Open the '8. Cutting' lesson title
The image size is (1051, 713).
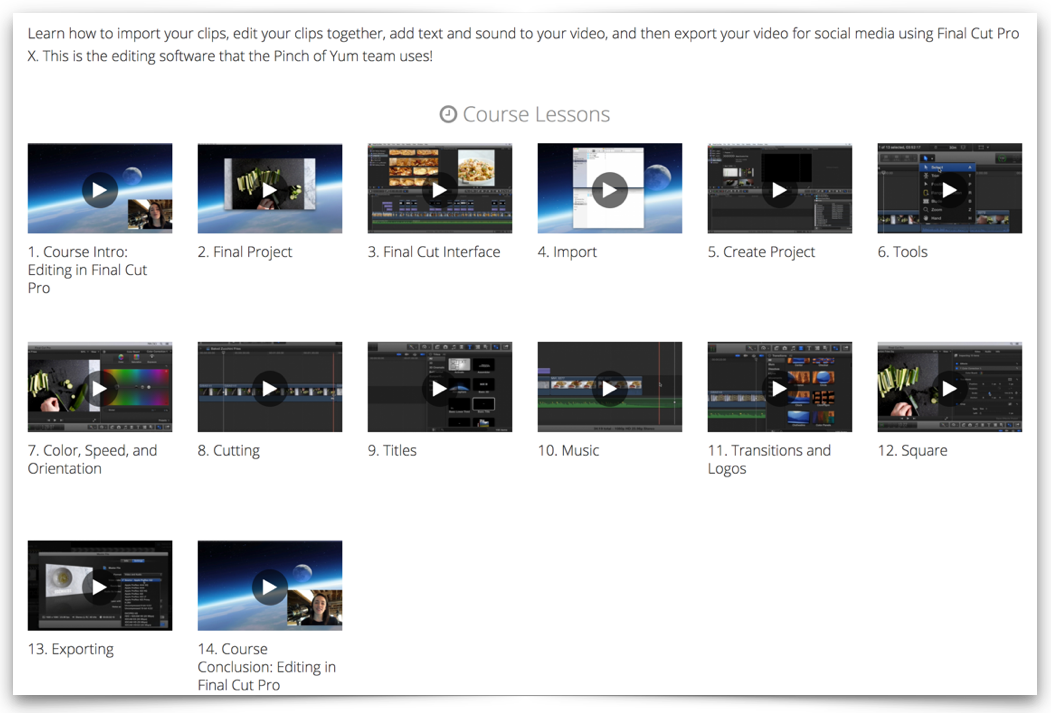click(x=229, y=451)
